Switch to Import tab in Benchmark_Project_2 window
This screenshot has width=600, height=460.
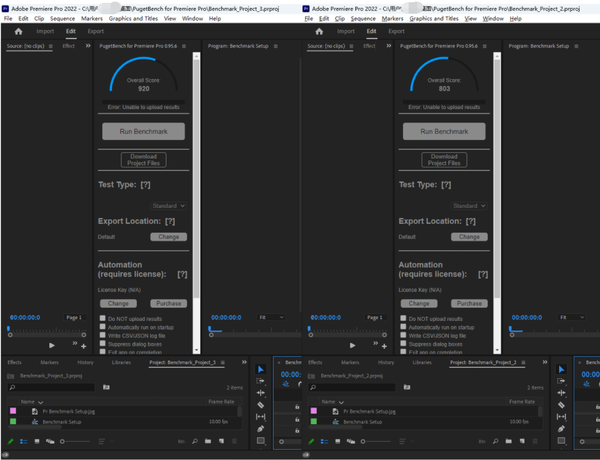point(346,31)
